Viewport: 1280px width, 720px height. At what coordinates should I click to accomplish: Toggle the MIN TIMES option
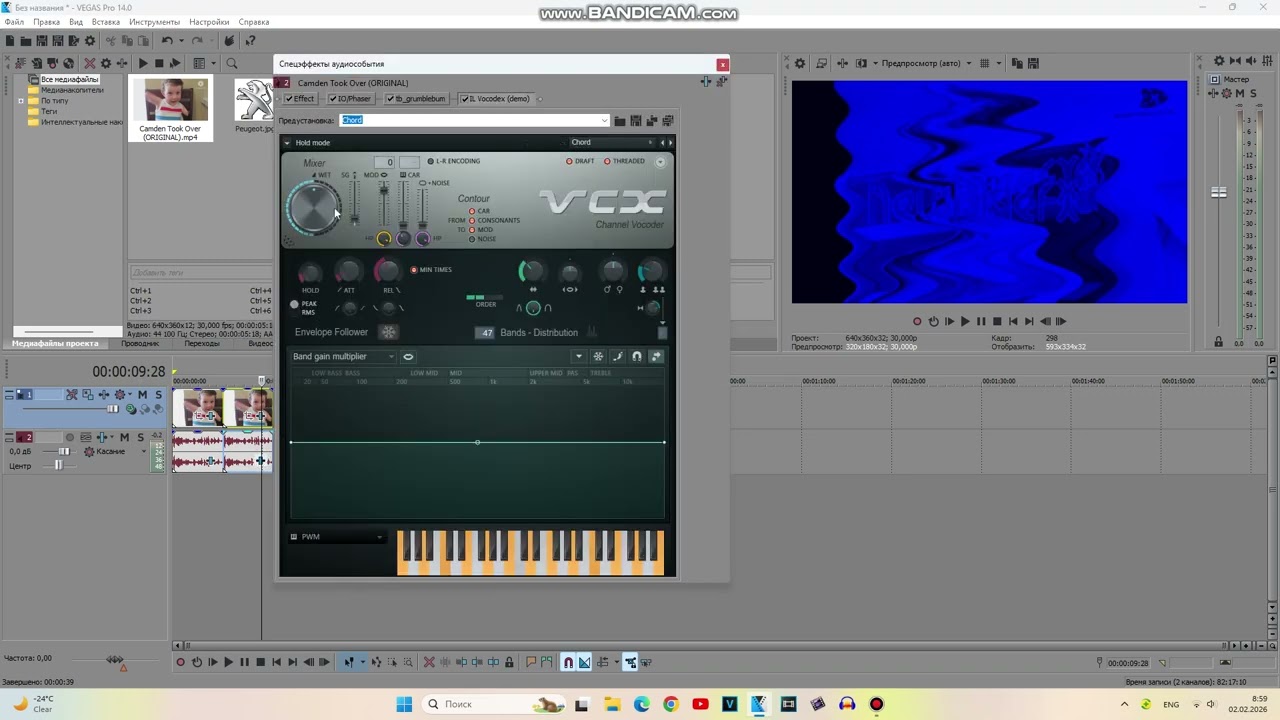[x=431, y=270]
